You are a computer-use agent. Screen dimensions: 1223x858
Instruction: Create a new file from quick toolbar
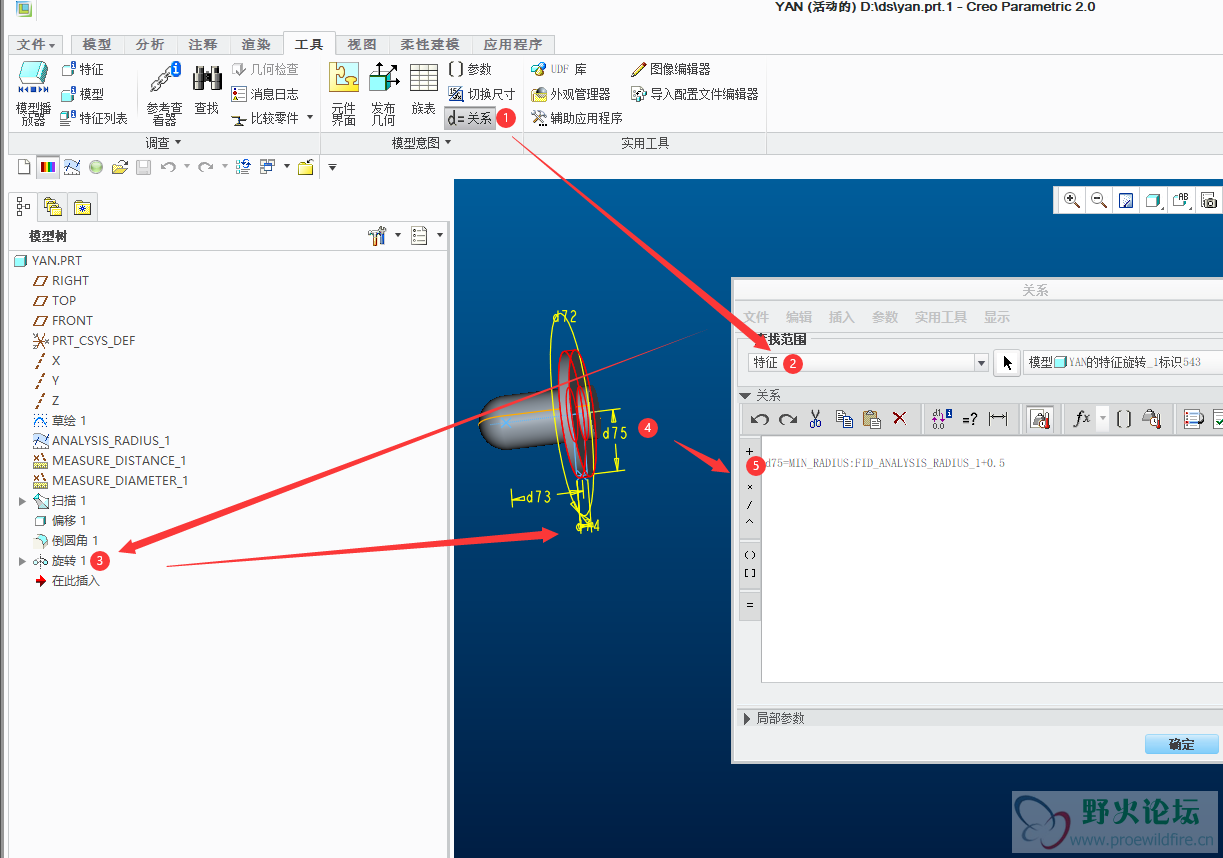[x=24, y=167]
